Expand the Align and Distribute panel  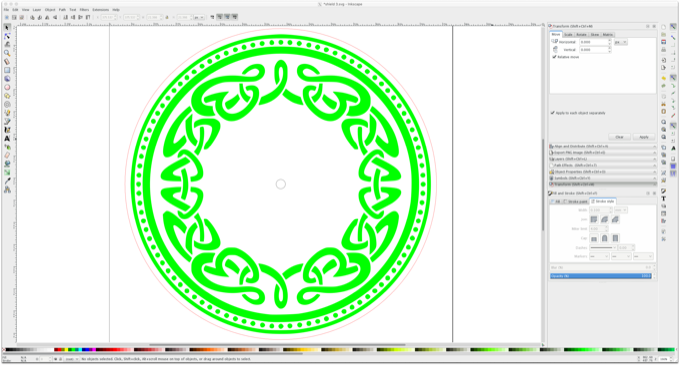pyautogui.click(x=602, y=147)
